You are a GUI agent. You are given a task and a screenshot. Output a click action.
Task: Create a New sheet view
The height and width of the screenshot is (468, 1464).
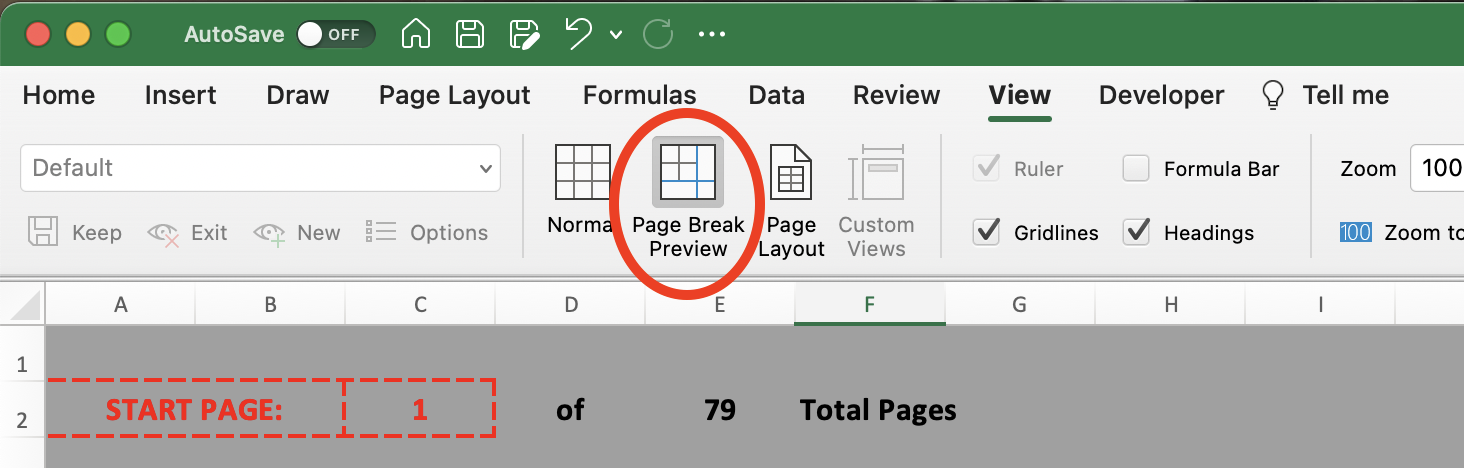(297, 232)
